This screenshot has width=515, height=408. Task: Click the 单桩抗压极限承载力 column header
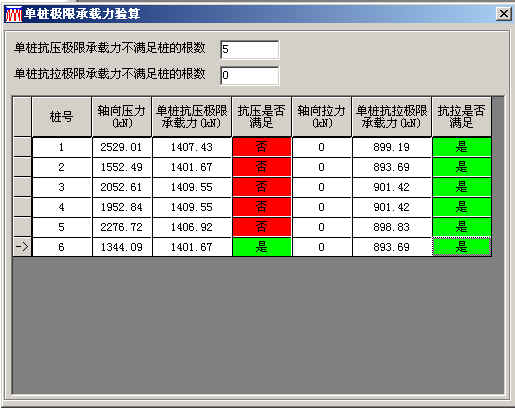coord(192,117)
